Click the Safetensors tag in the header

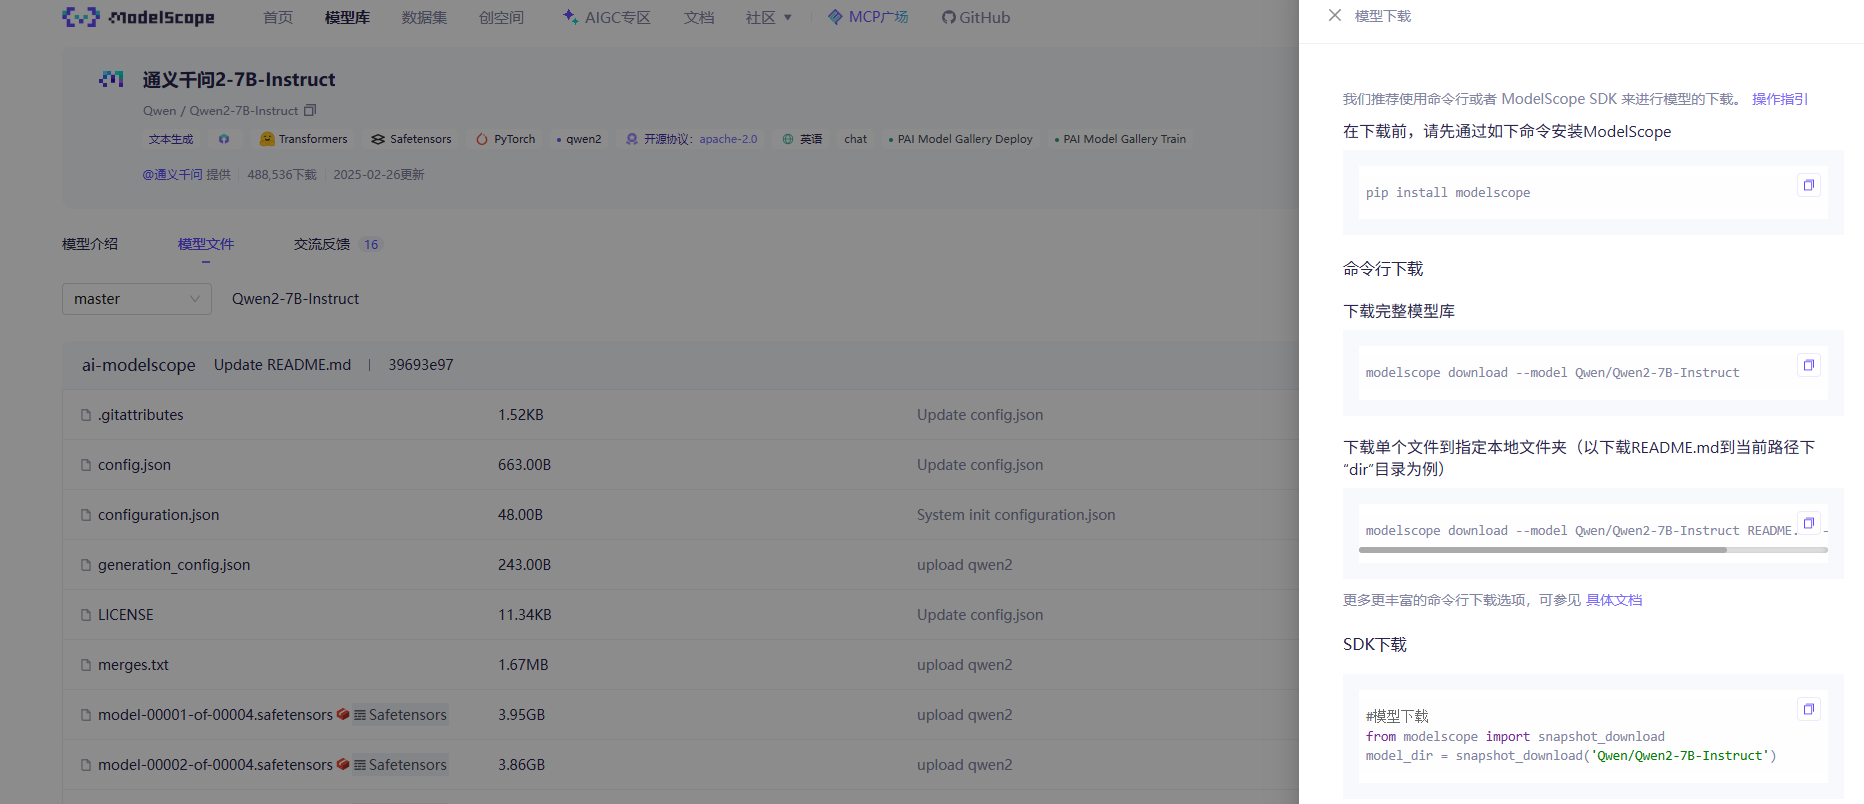click(411, 139)
